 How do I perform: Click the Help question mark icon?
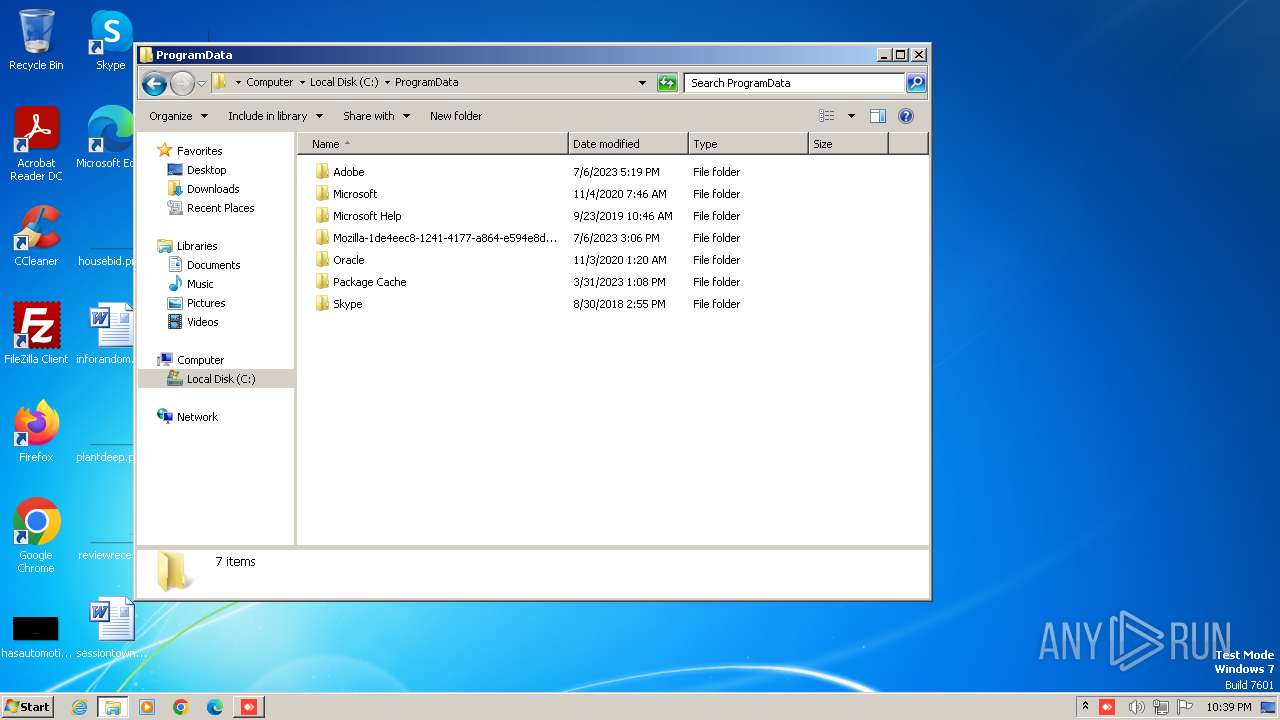tap(906, 116)
